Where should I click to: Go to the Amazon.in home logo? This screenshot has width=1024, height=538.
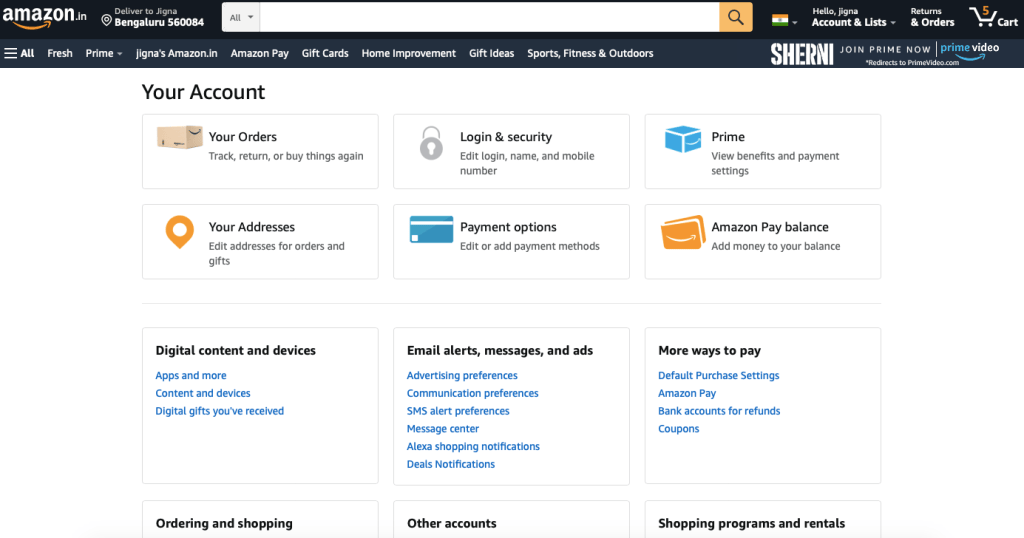pyautogui.click(x=44, y=17)
